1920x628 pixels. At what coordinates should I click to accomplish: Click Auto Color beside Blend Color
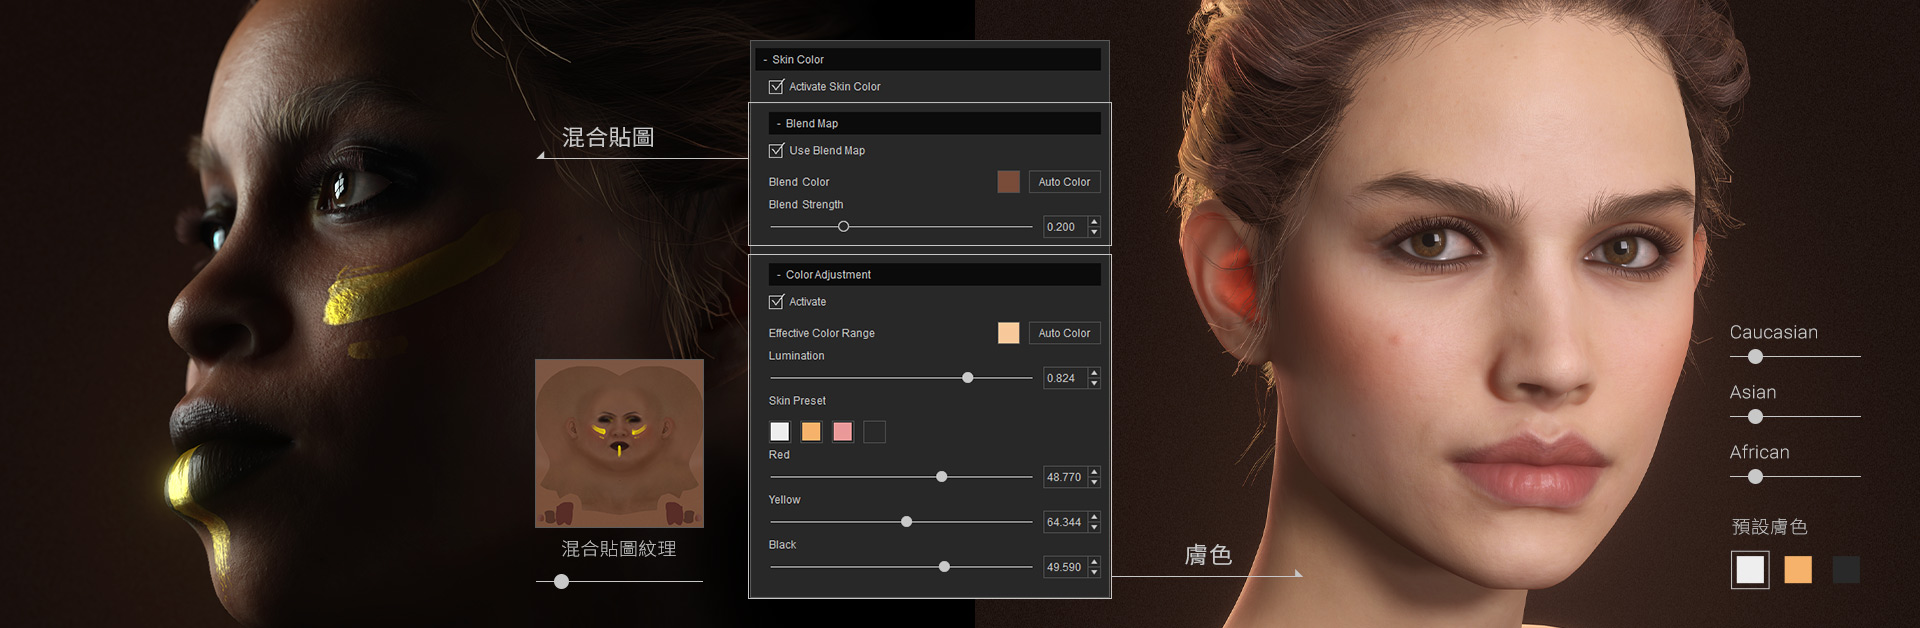click(x=1064, y=182)
